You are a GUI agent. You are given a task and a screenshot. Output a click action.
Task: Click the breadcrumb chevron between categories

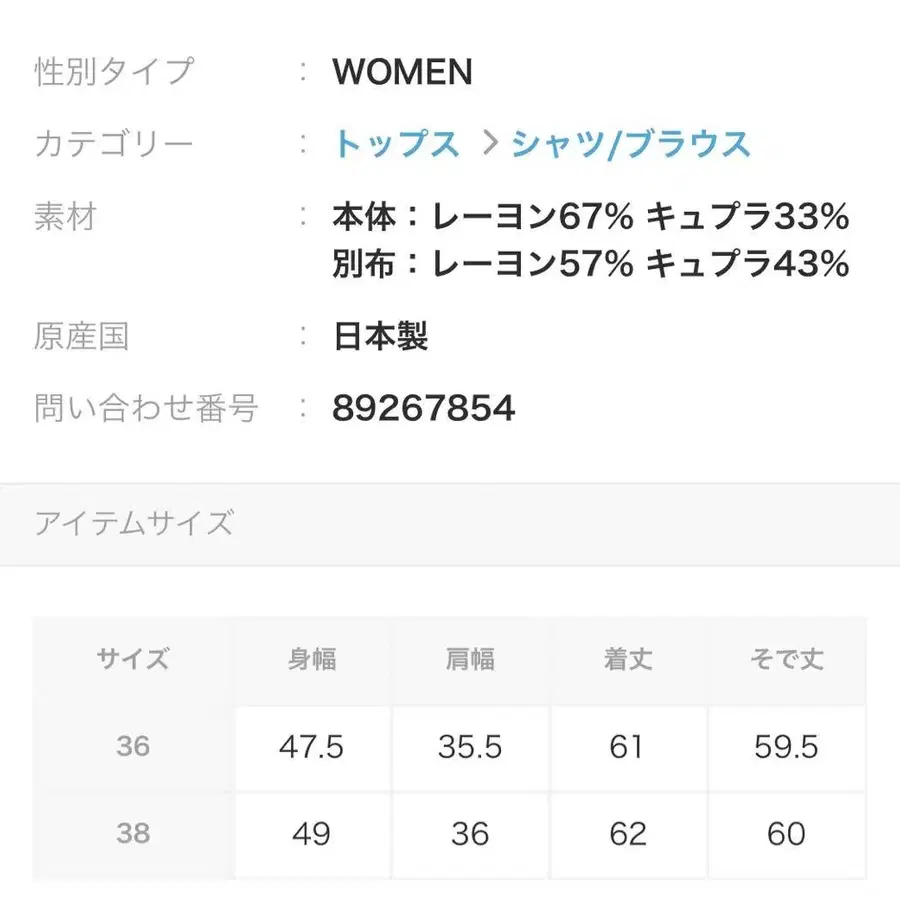click(489, 144)
